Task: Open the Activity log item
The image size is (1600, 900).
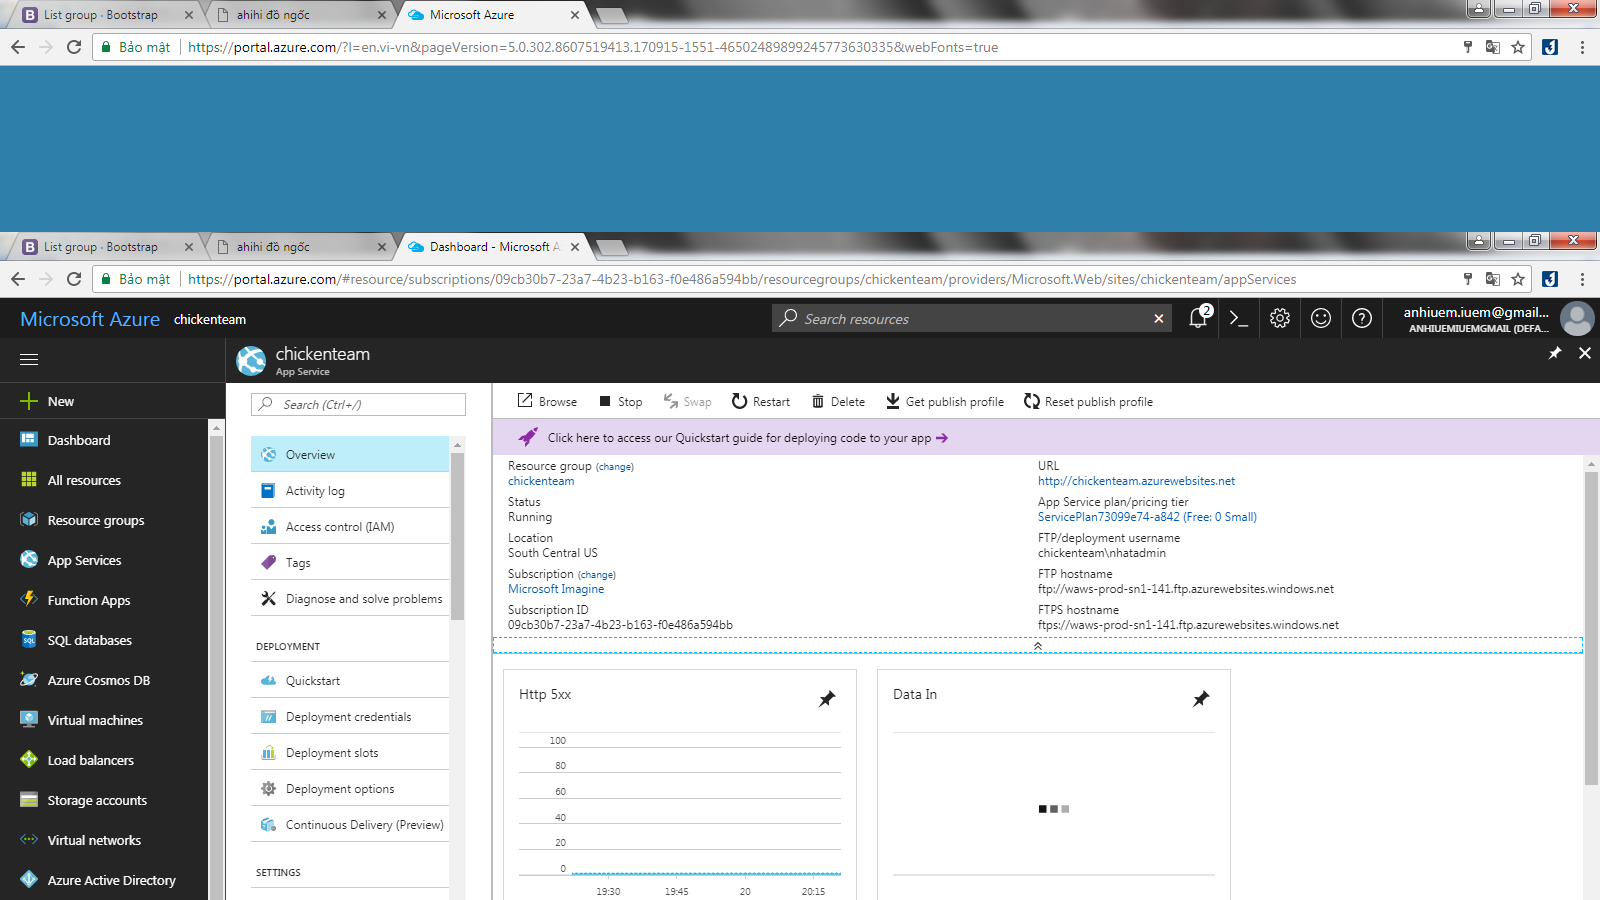Action: (x=350, y=490)
